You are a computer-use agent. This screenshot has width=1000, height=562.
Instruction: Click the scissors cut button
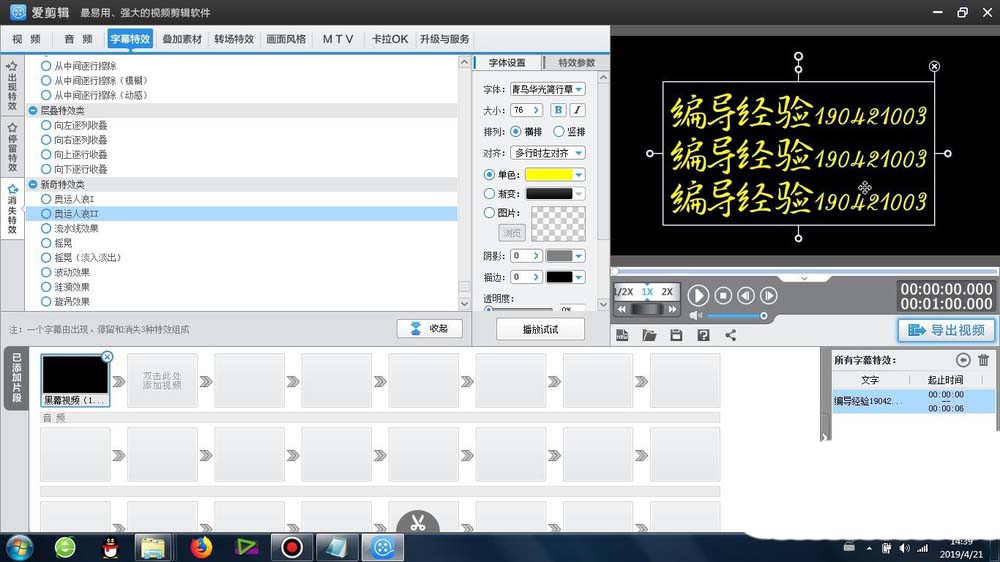click(x=418, y=522)
